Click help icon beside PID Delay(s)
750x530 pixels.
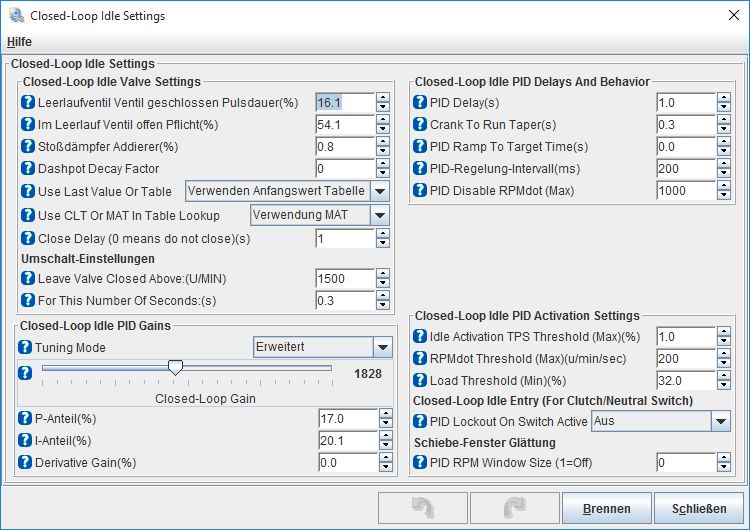coord(421,103)
